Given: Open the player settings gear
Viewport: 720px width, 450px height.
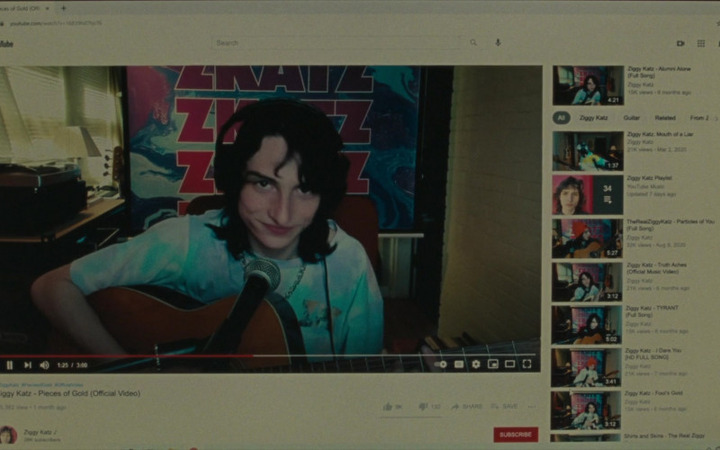Looking at the screenshot, I should 476,364.
